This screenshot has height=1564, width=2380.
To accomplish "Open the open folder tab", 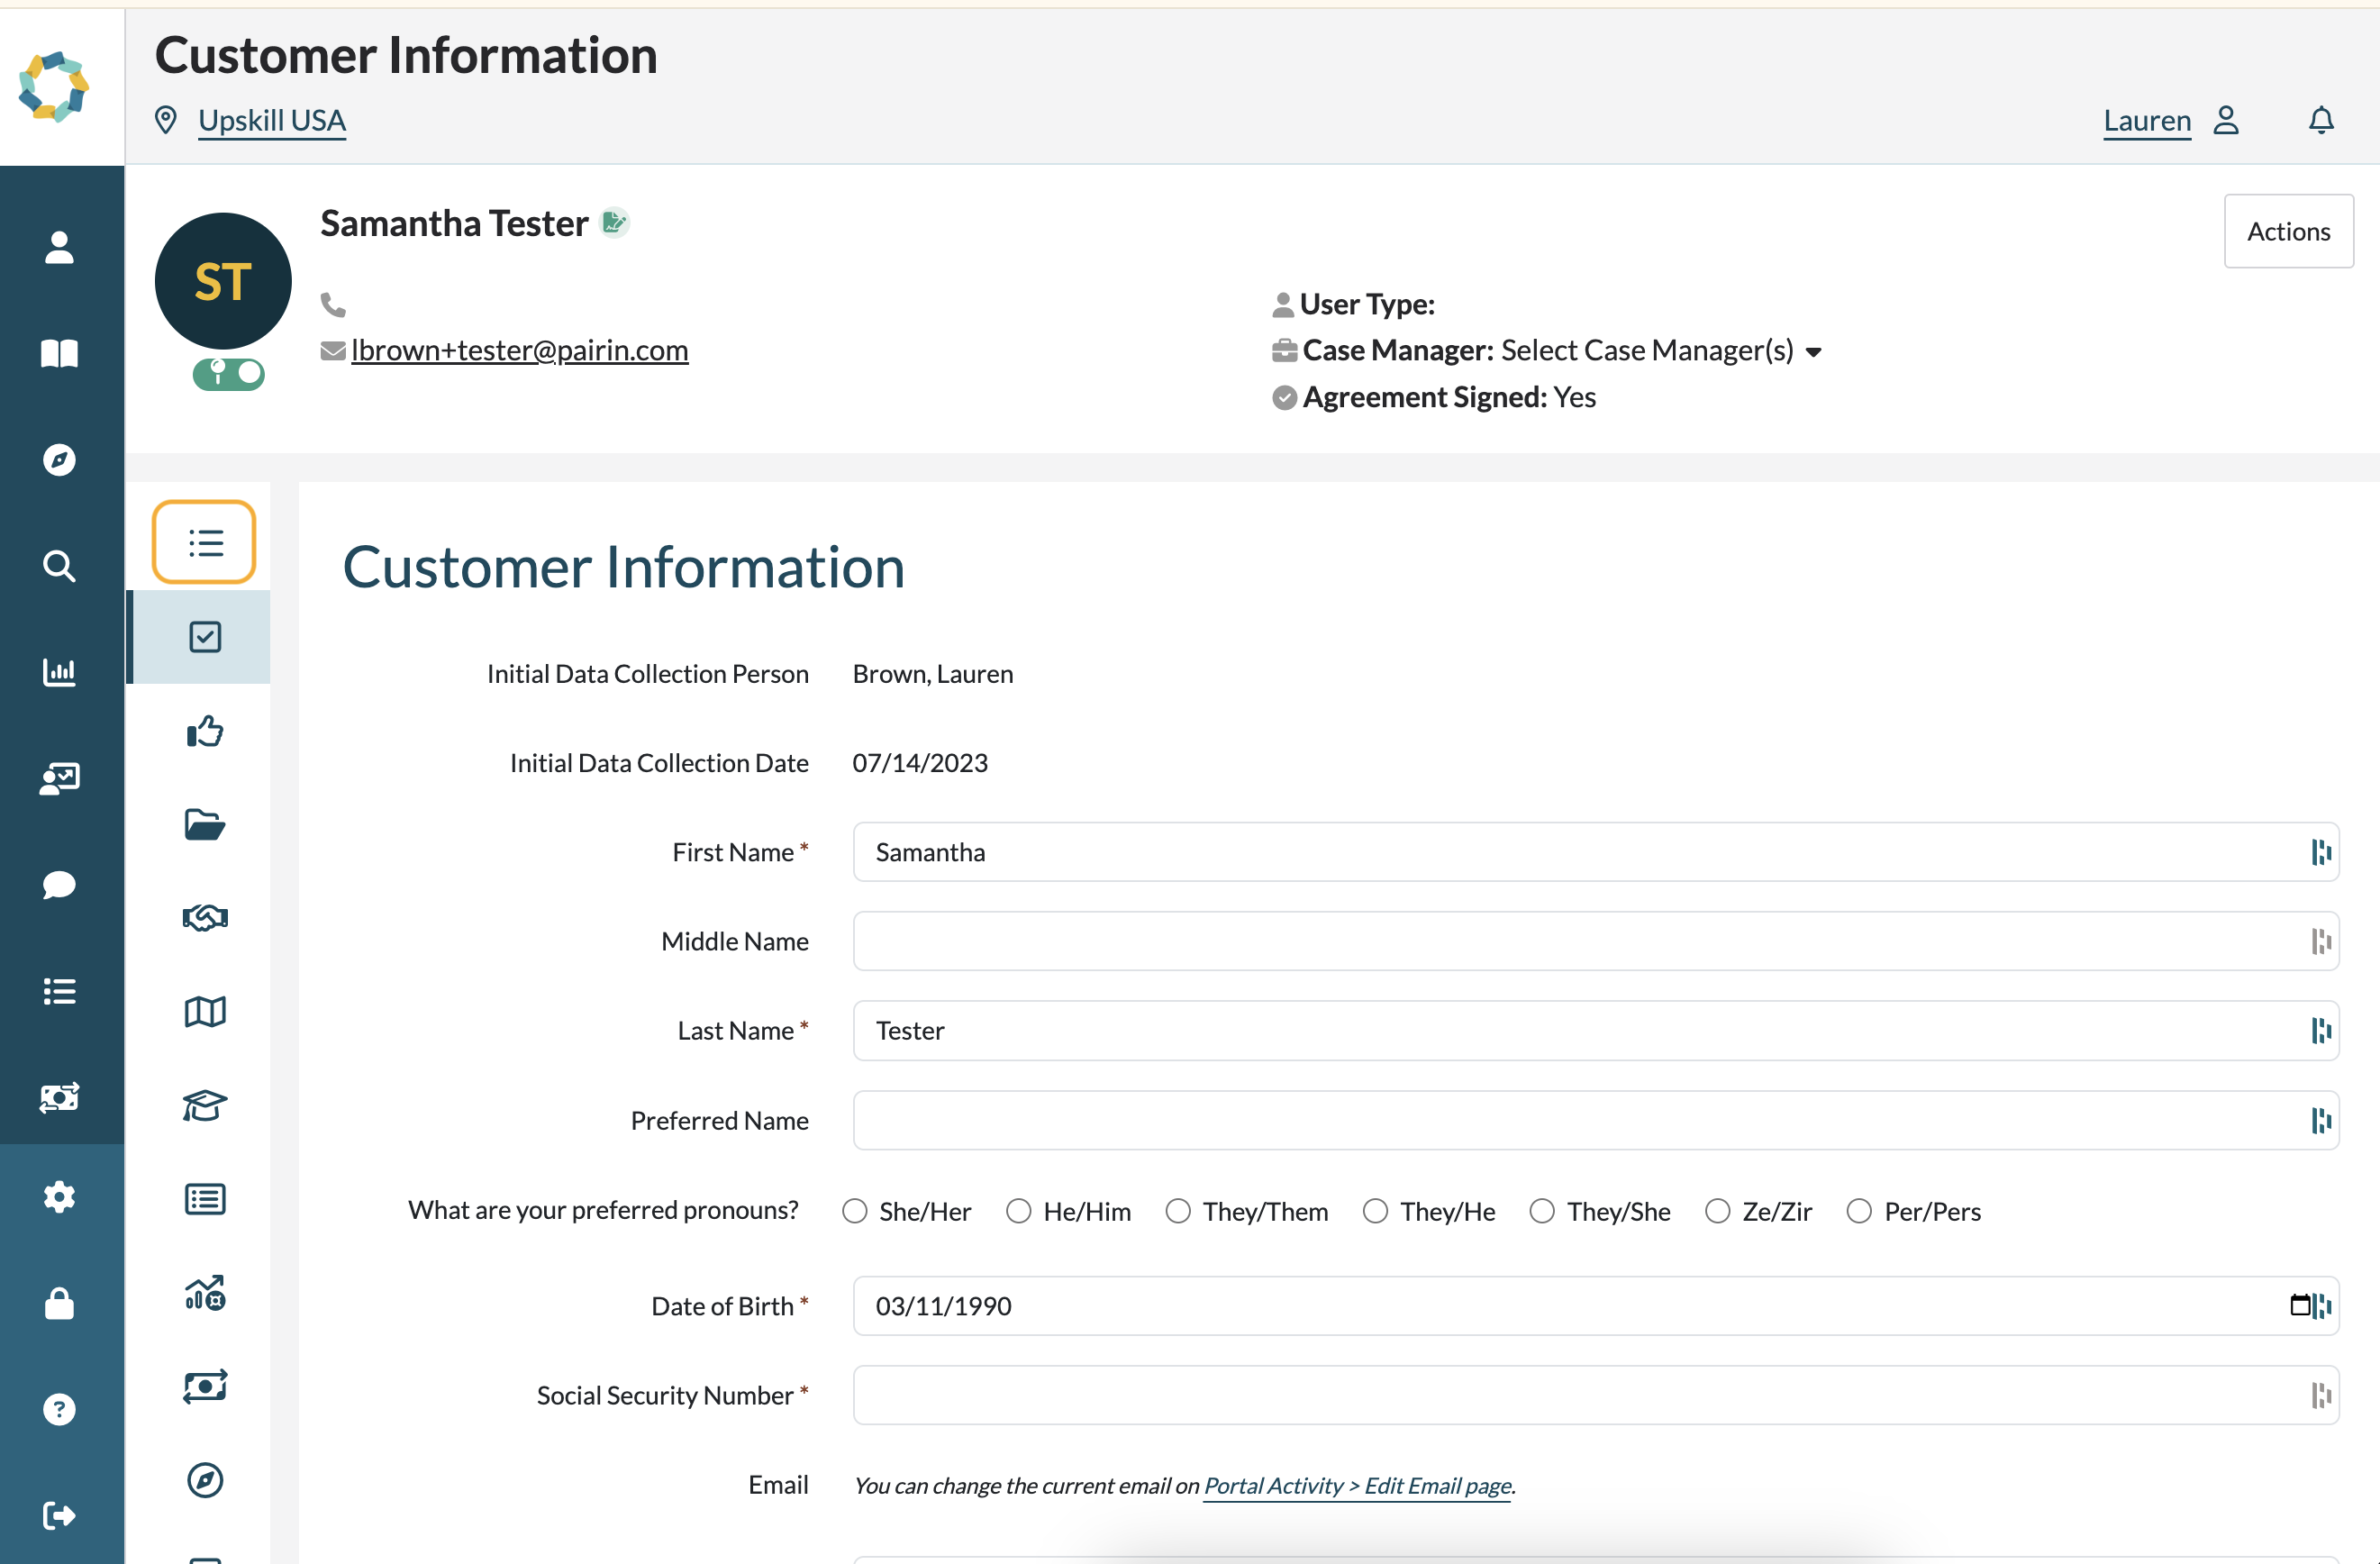I will (204, 824).
